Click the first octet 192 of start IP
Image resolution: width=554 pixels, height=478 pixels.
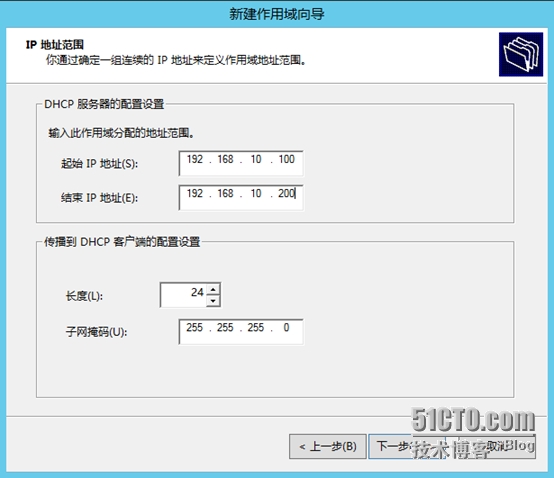point(195,159)
